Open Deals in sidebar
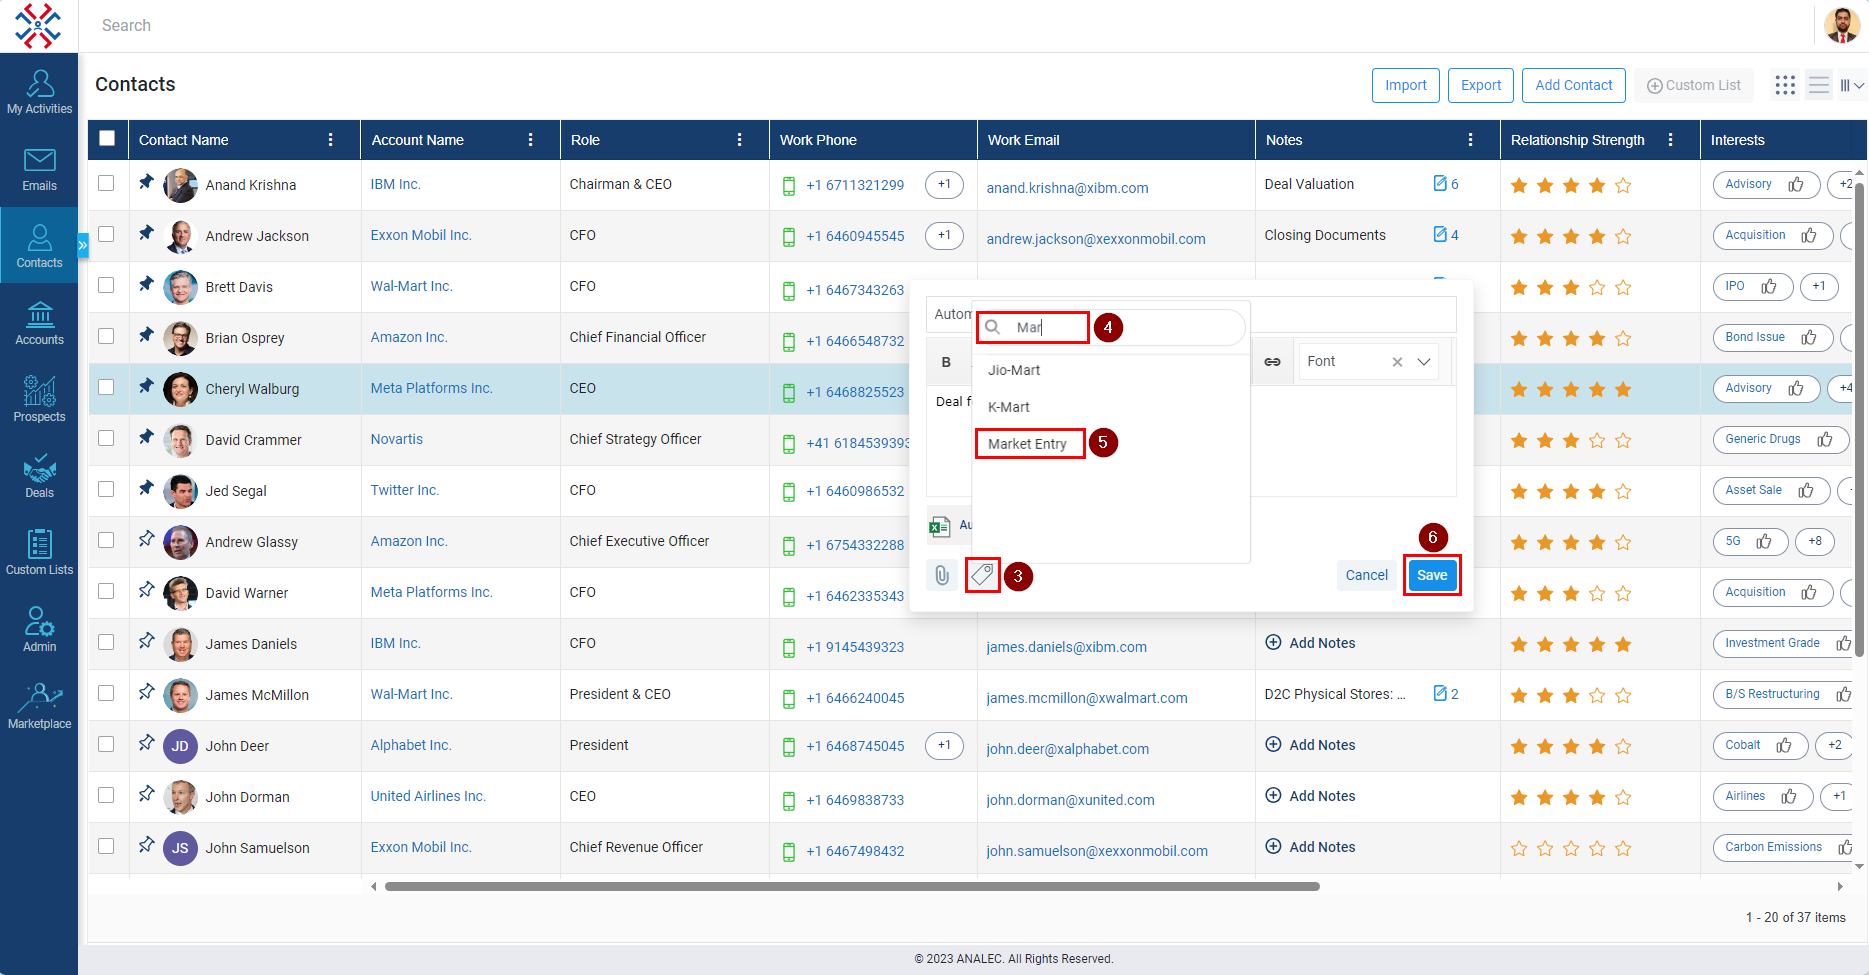The height and width of the screenshot is (975, 1869). click(39, 476)
